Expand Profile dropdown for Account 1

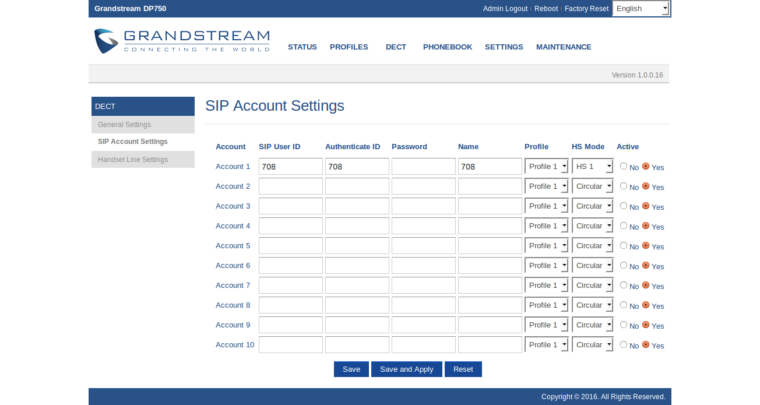tap(546, 166)
